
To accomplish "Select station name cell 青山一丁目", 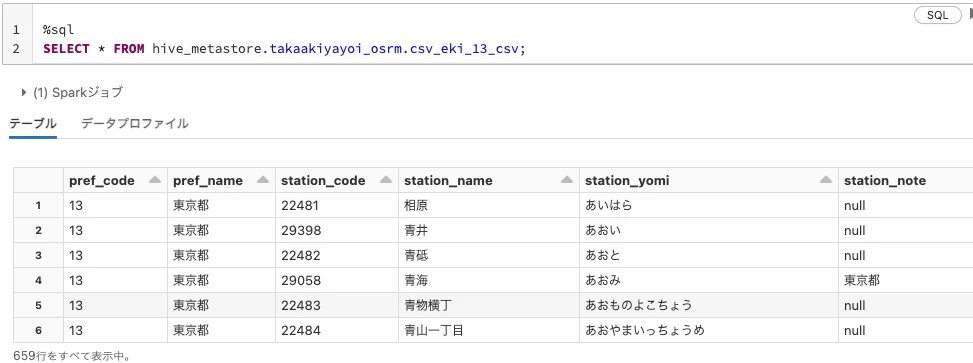I will (489, 330).
